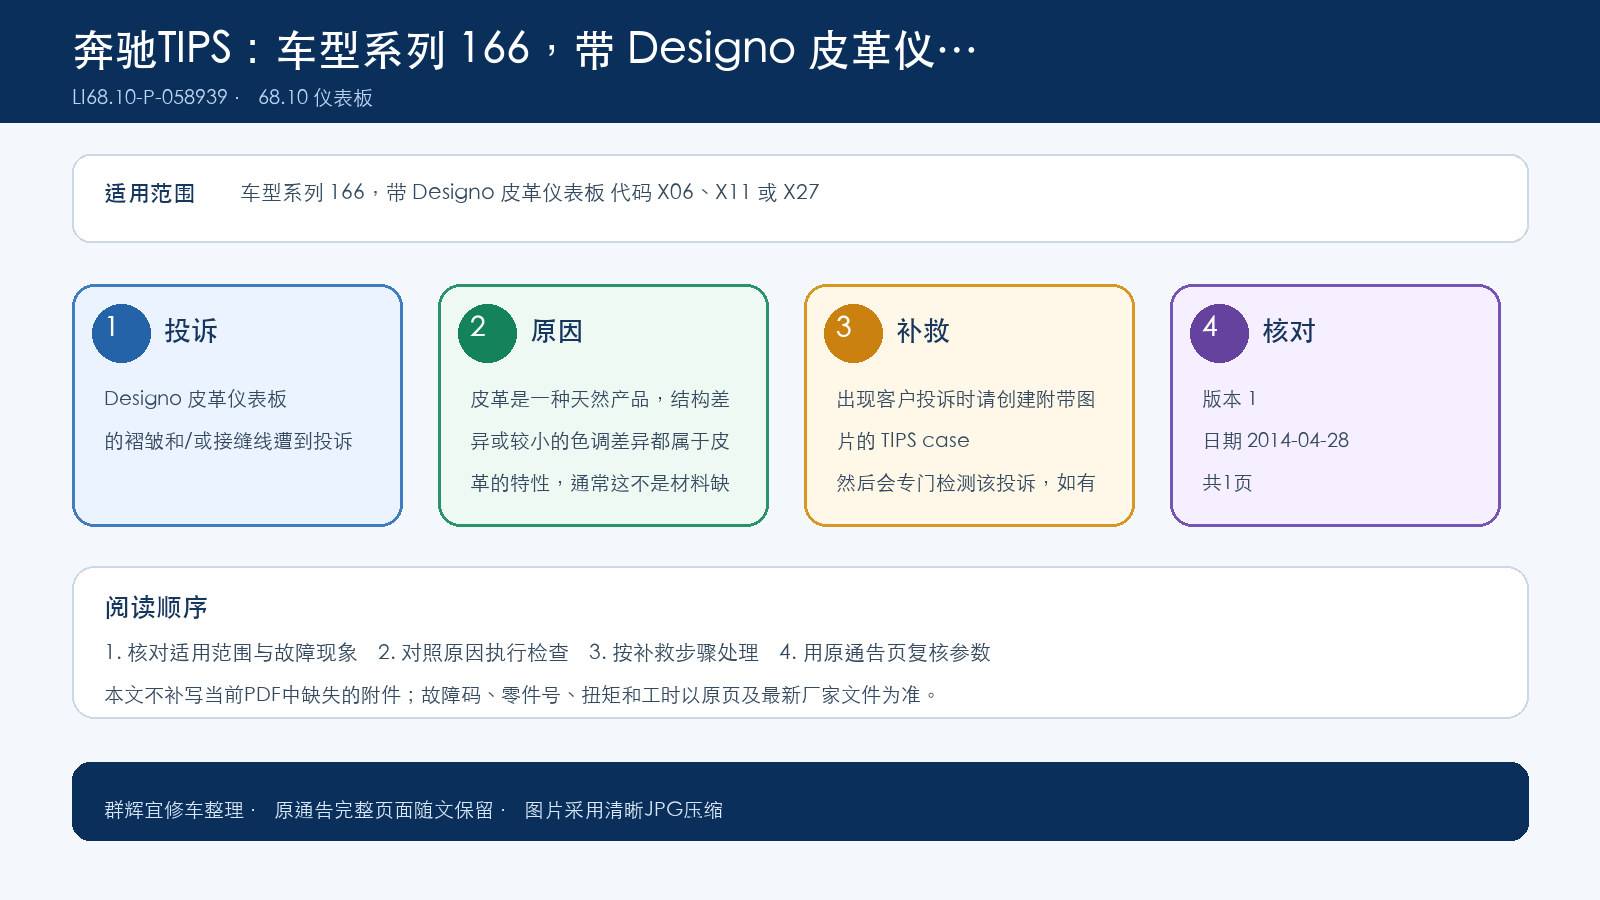Click document number LI68.10-P-058939
Viewport: 1600px width, 900px height.
150,97
